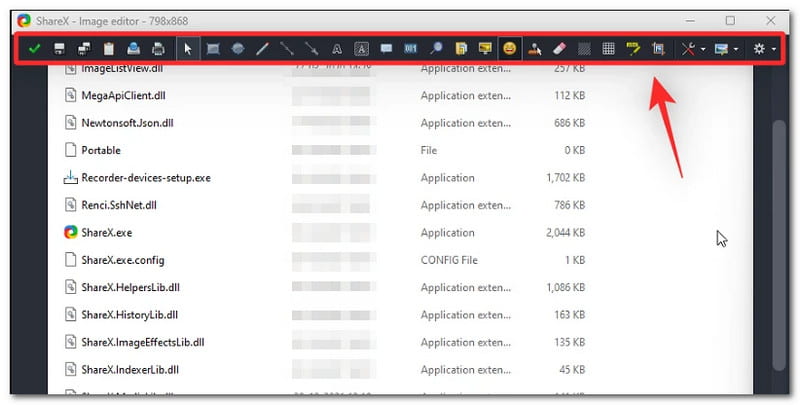Select the yellow Highlight marker tool
Screen dimensions: 800x405
coord(633,49)
